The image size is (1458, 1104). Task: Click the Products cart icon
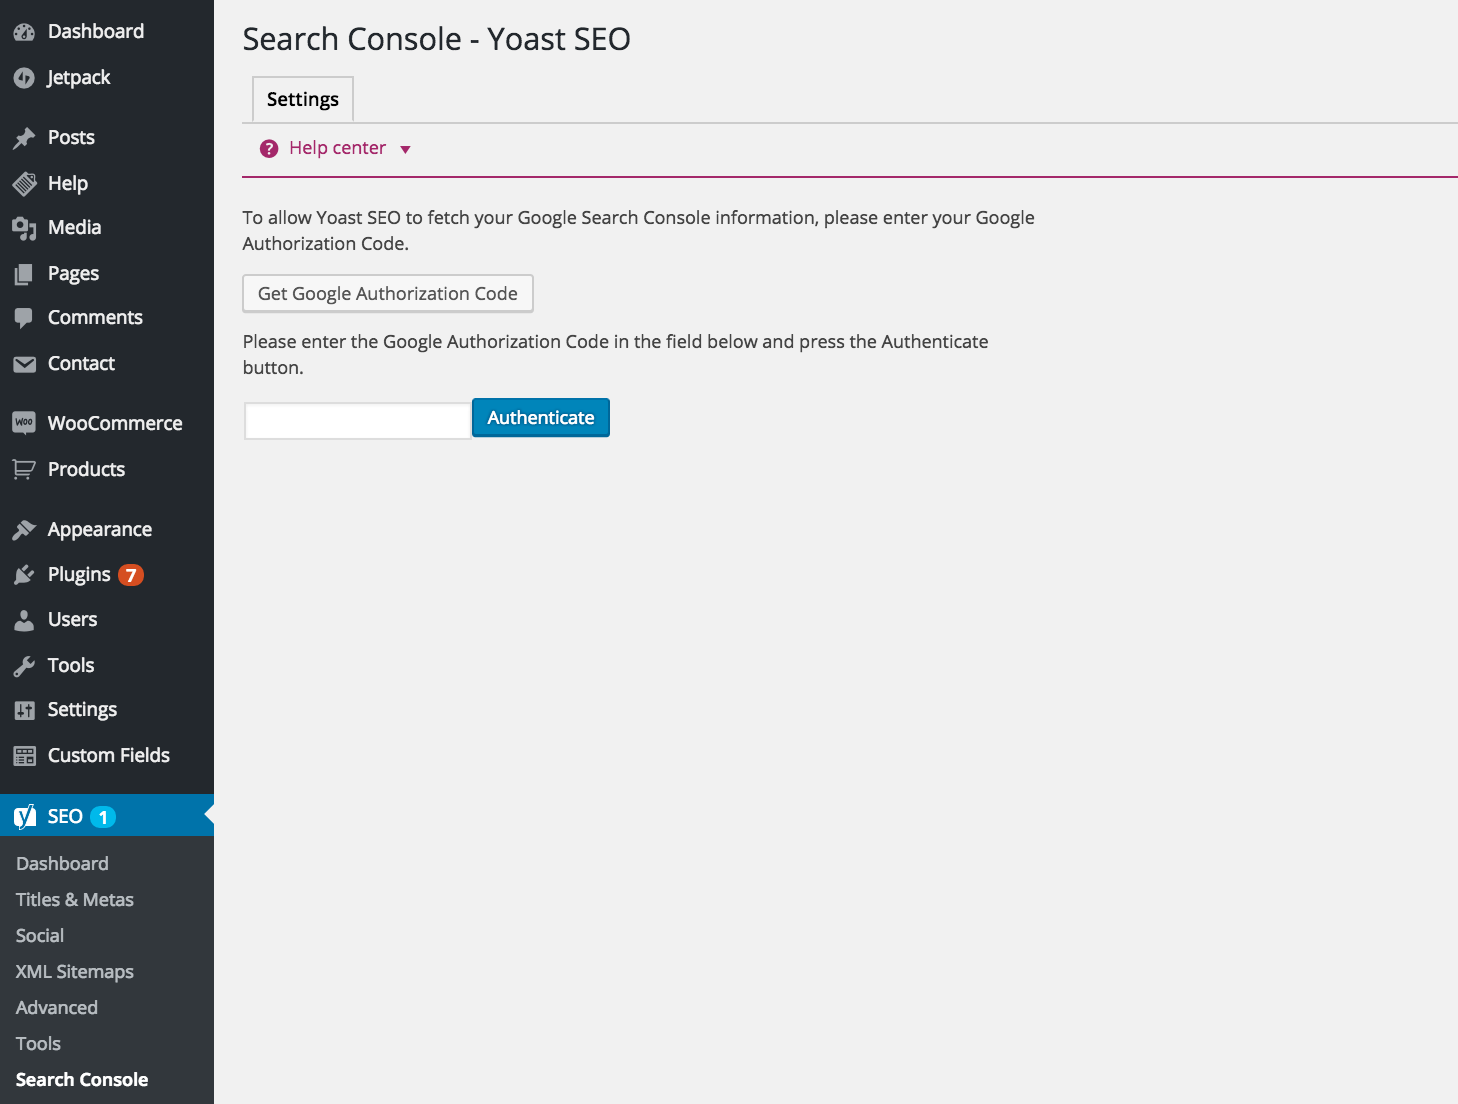[x=24, y=469]
